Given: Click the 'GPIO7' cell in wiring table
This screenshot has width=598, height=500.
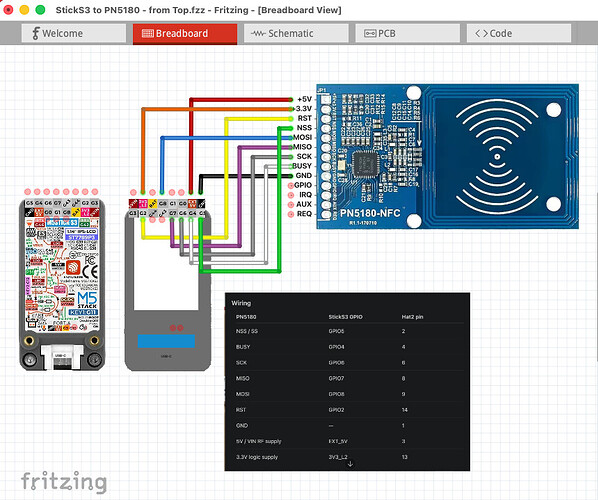Looking at the screenshot, I should click(x=336, y=378).
